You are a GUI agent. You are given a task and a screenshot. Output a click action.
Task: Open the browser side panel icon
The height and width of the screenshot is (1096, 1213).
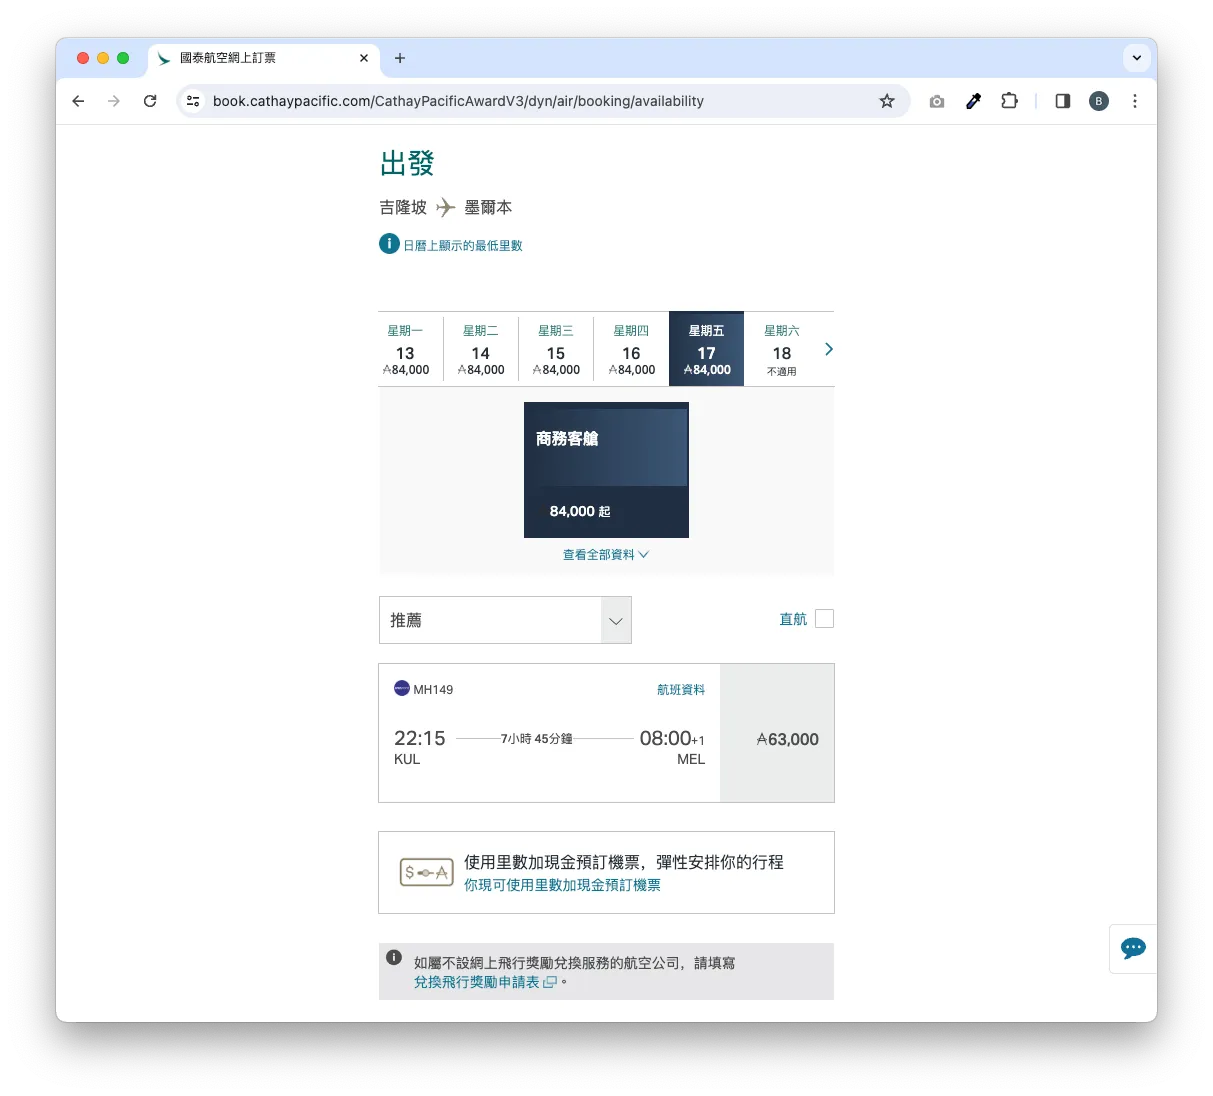[1062, 101]
